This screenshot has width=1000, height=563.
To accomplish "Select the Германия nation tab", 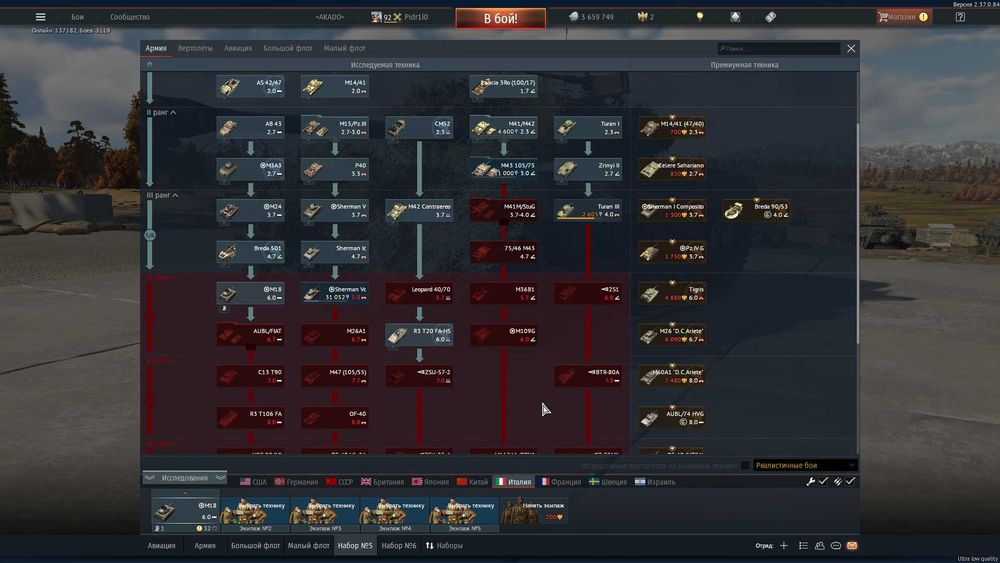I will [296, 482].
